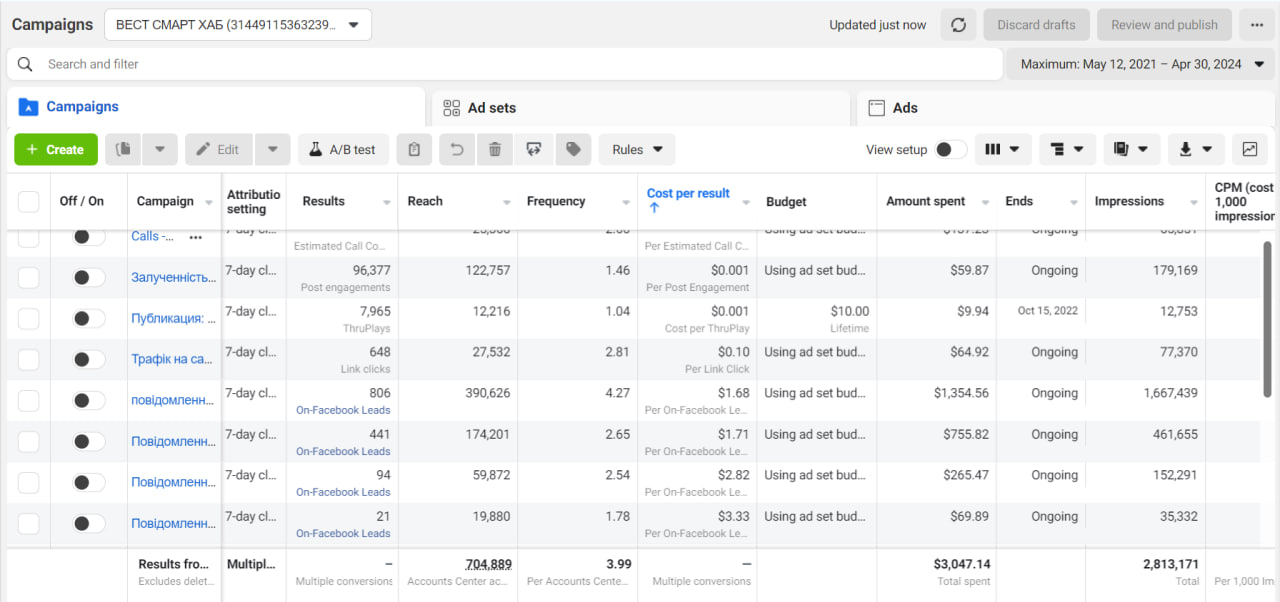Check the select-all campaigns checkbox
Viewport: 1280px width, 602px height.
(29, 201)
